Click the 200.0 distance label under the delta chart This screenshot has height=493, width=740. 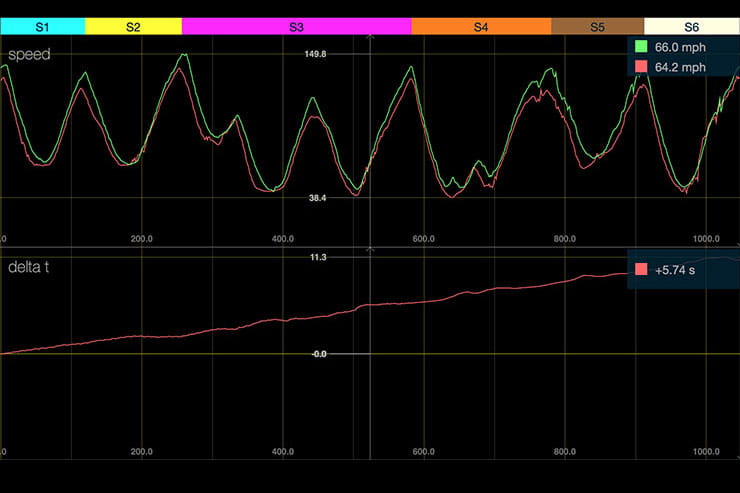point(141,452)
